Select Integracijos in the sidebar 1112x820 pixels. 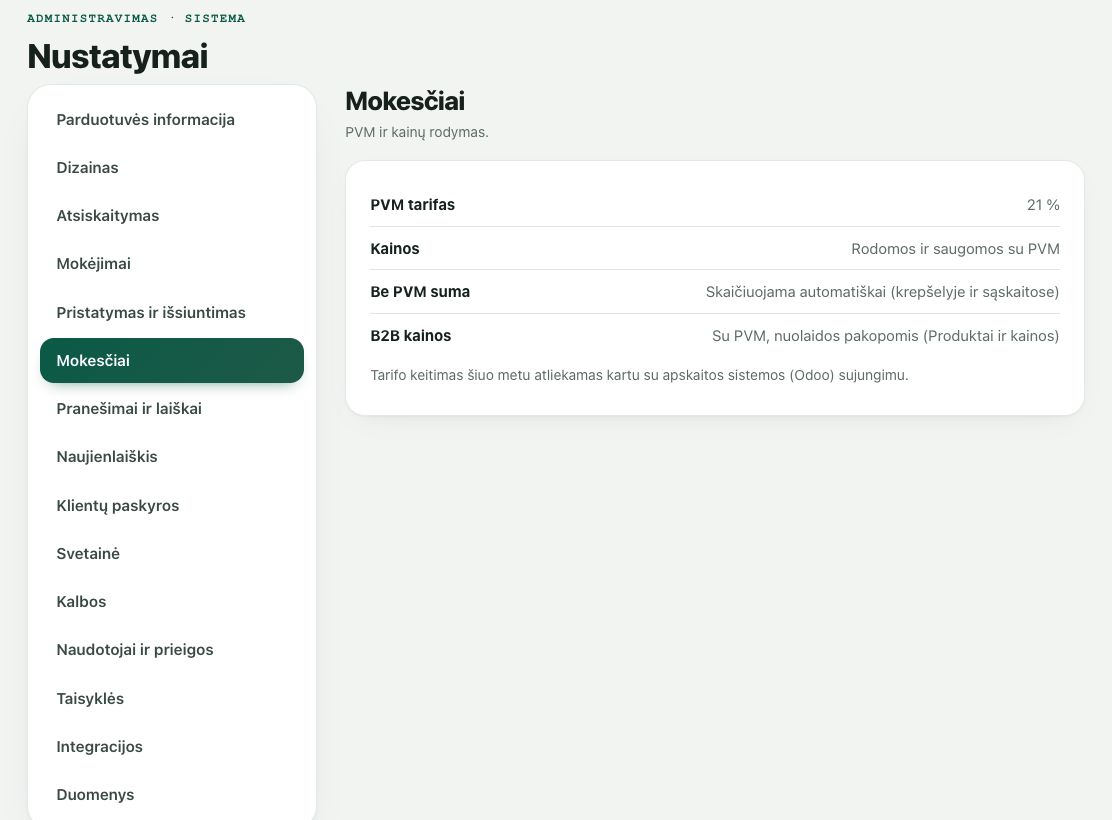(172, 747)
